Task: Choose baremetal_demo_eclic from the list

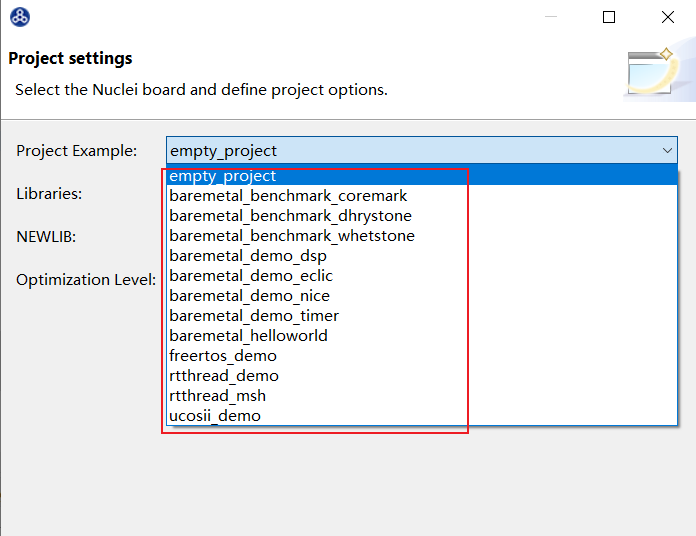Action: click(x=251, y=276)
